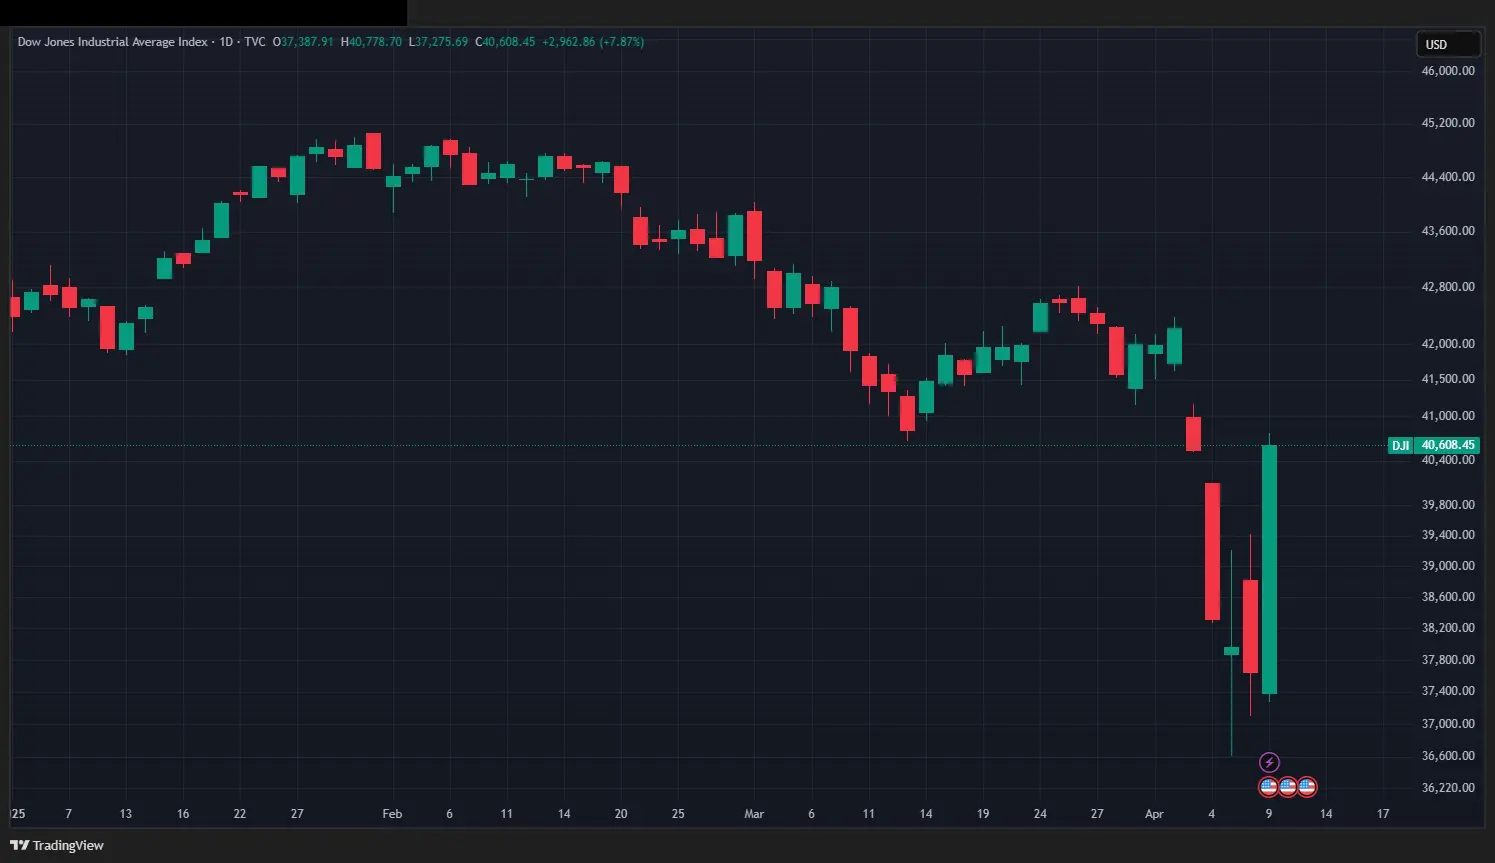
Task: Click the open value O37,387.91
Action: 303,42
